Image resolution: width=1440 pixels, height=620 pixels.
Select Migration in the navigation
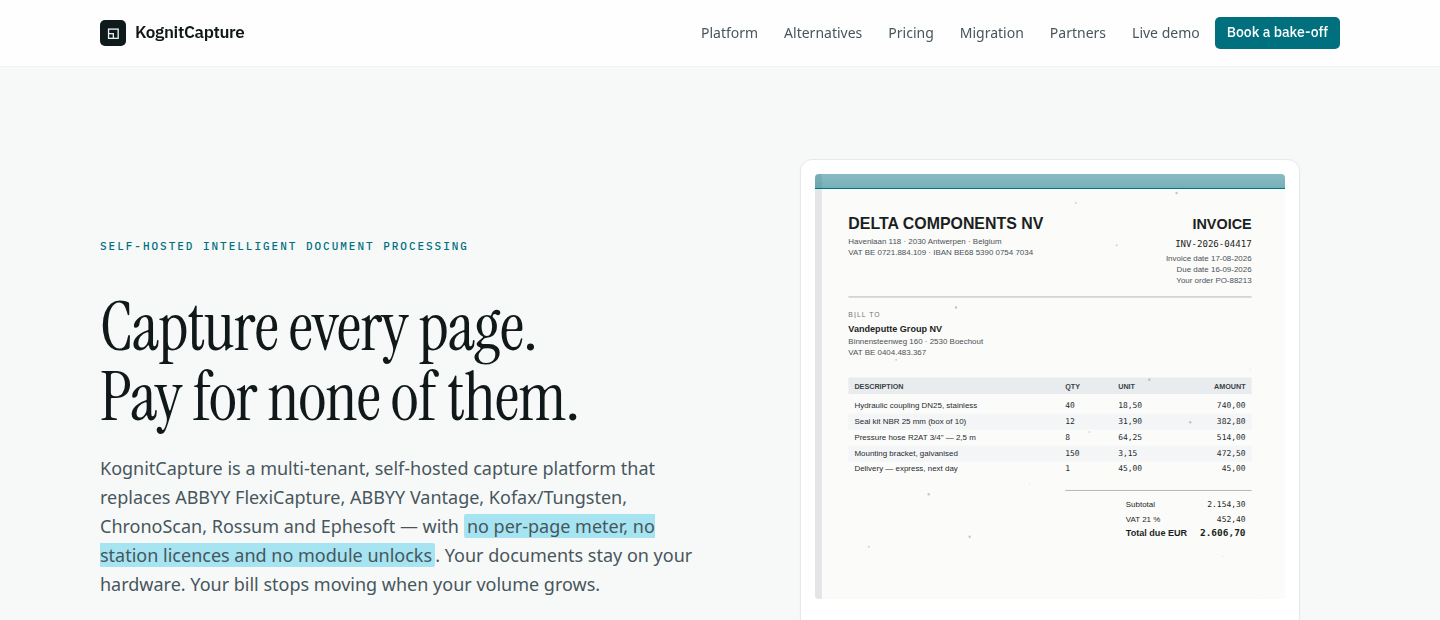click(992, 33)
